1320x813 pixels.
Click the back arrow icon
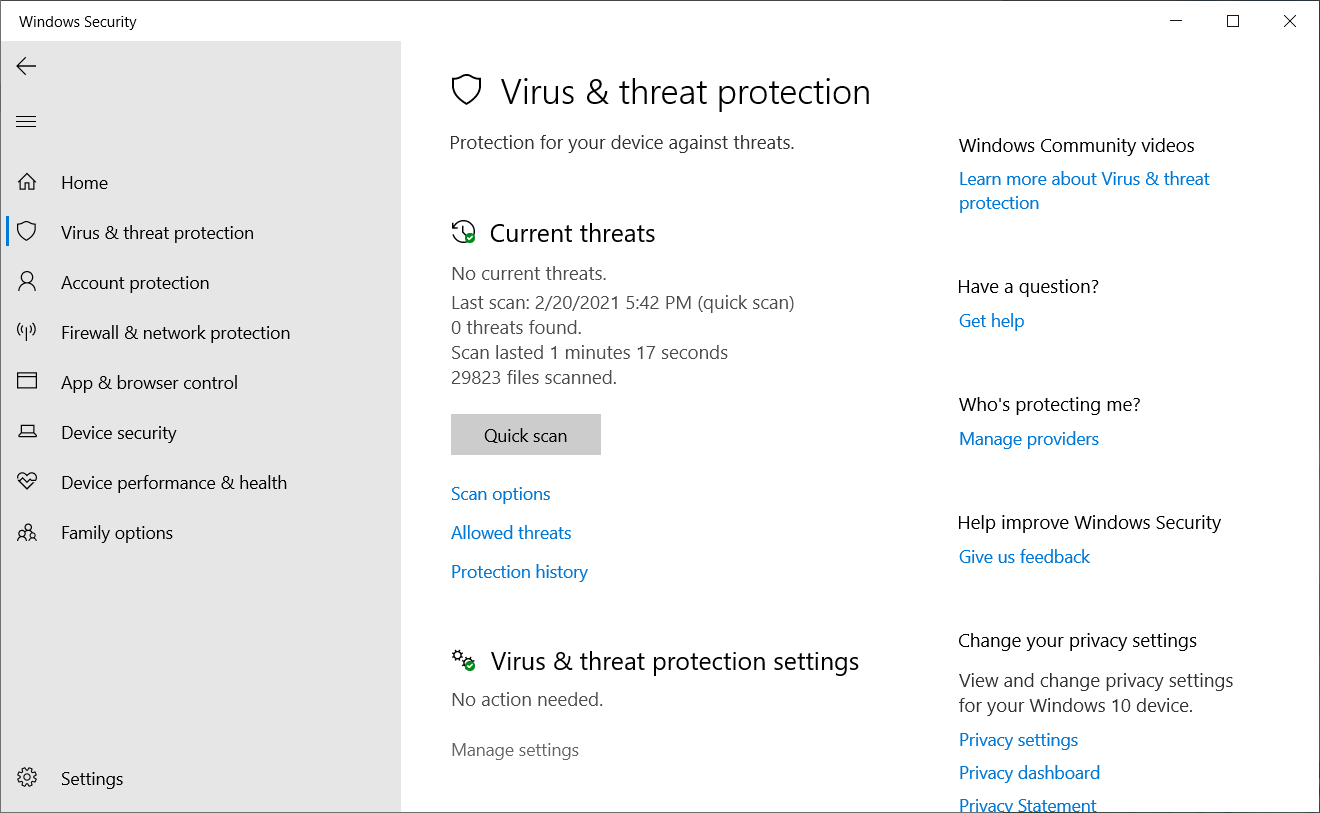(x=26, y=66)
